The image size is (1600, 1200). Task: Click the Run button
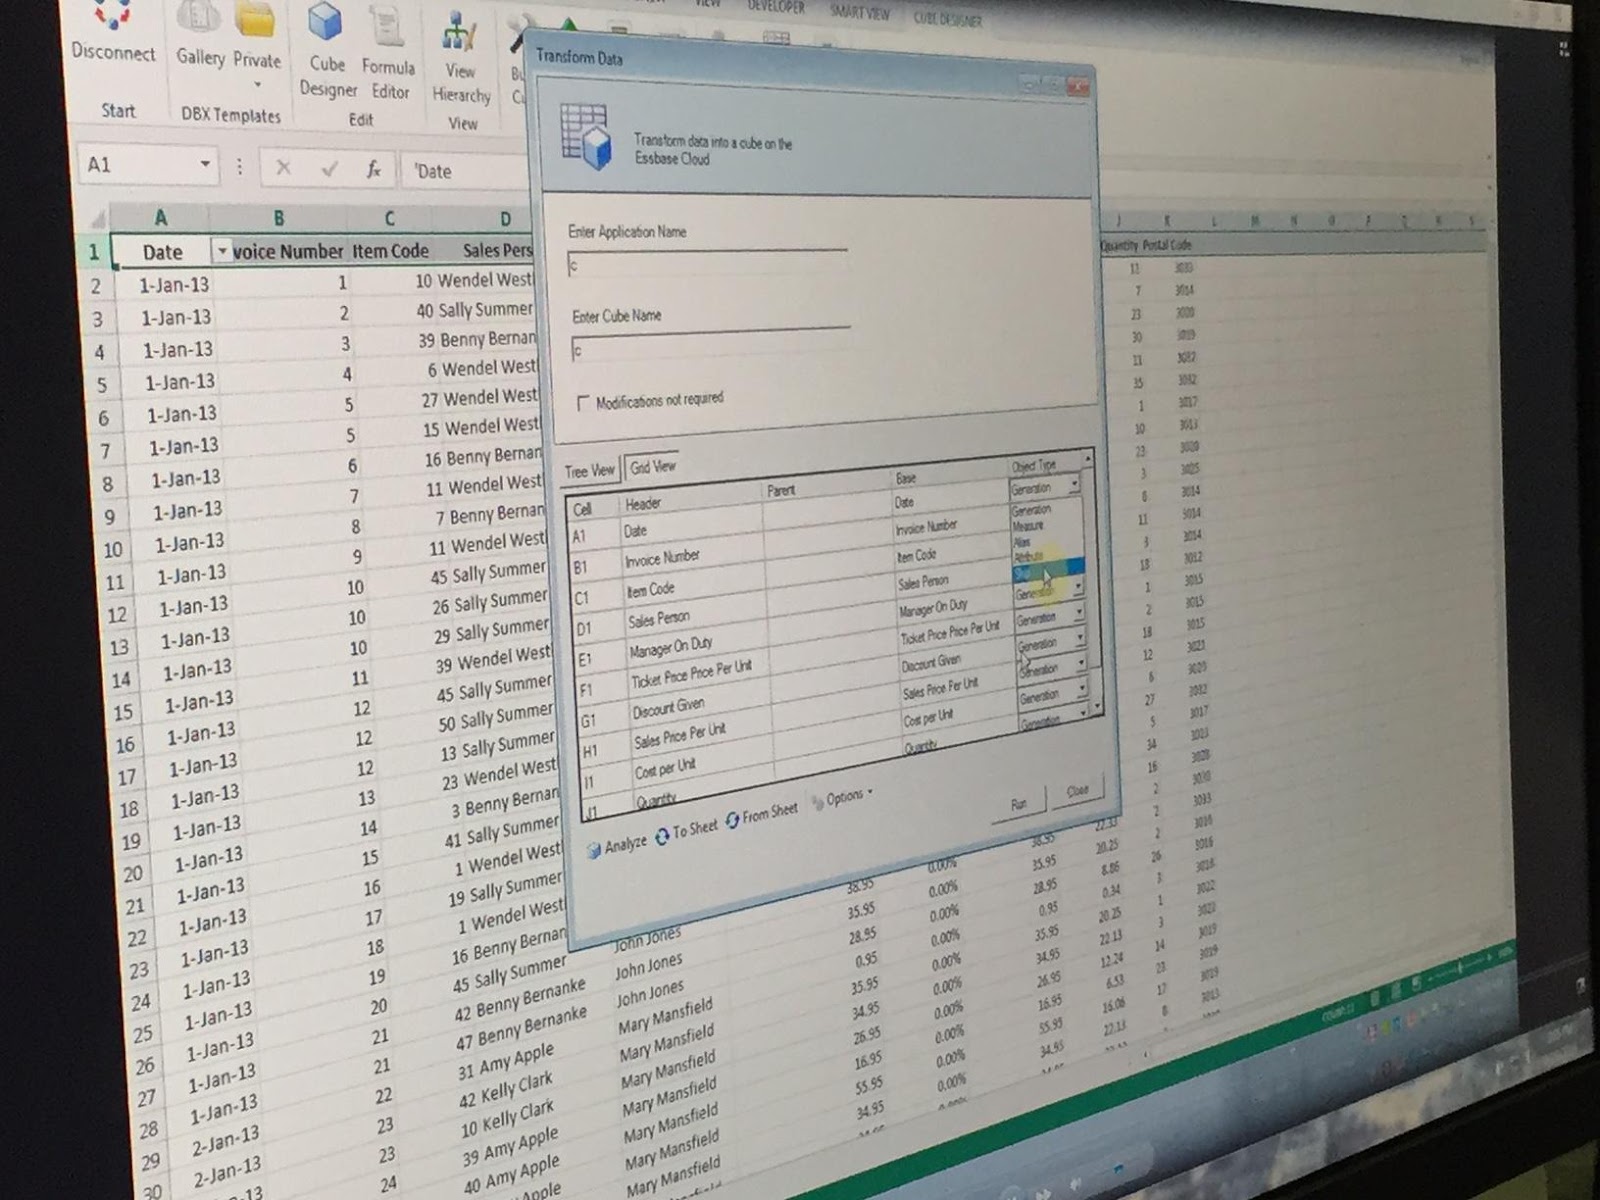pyautogui.click(x=1018, y=804)
